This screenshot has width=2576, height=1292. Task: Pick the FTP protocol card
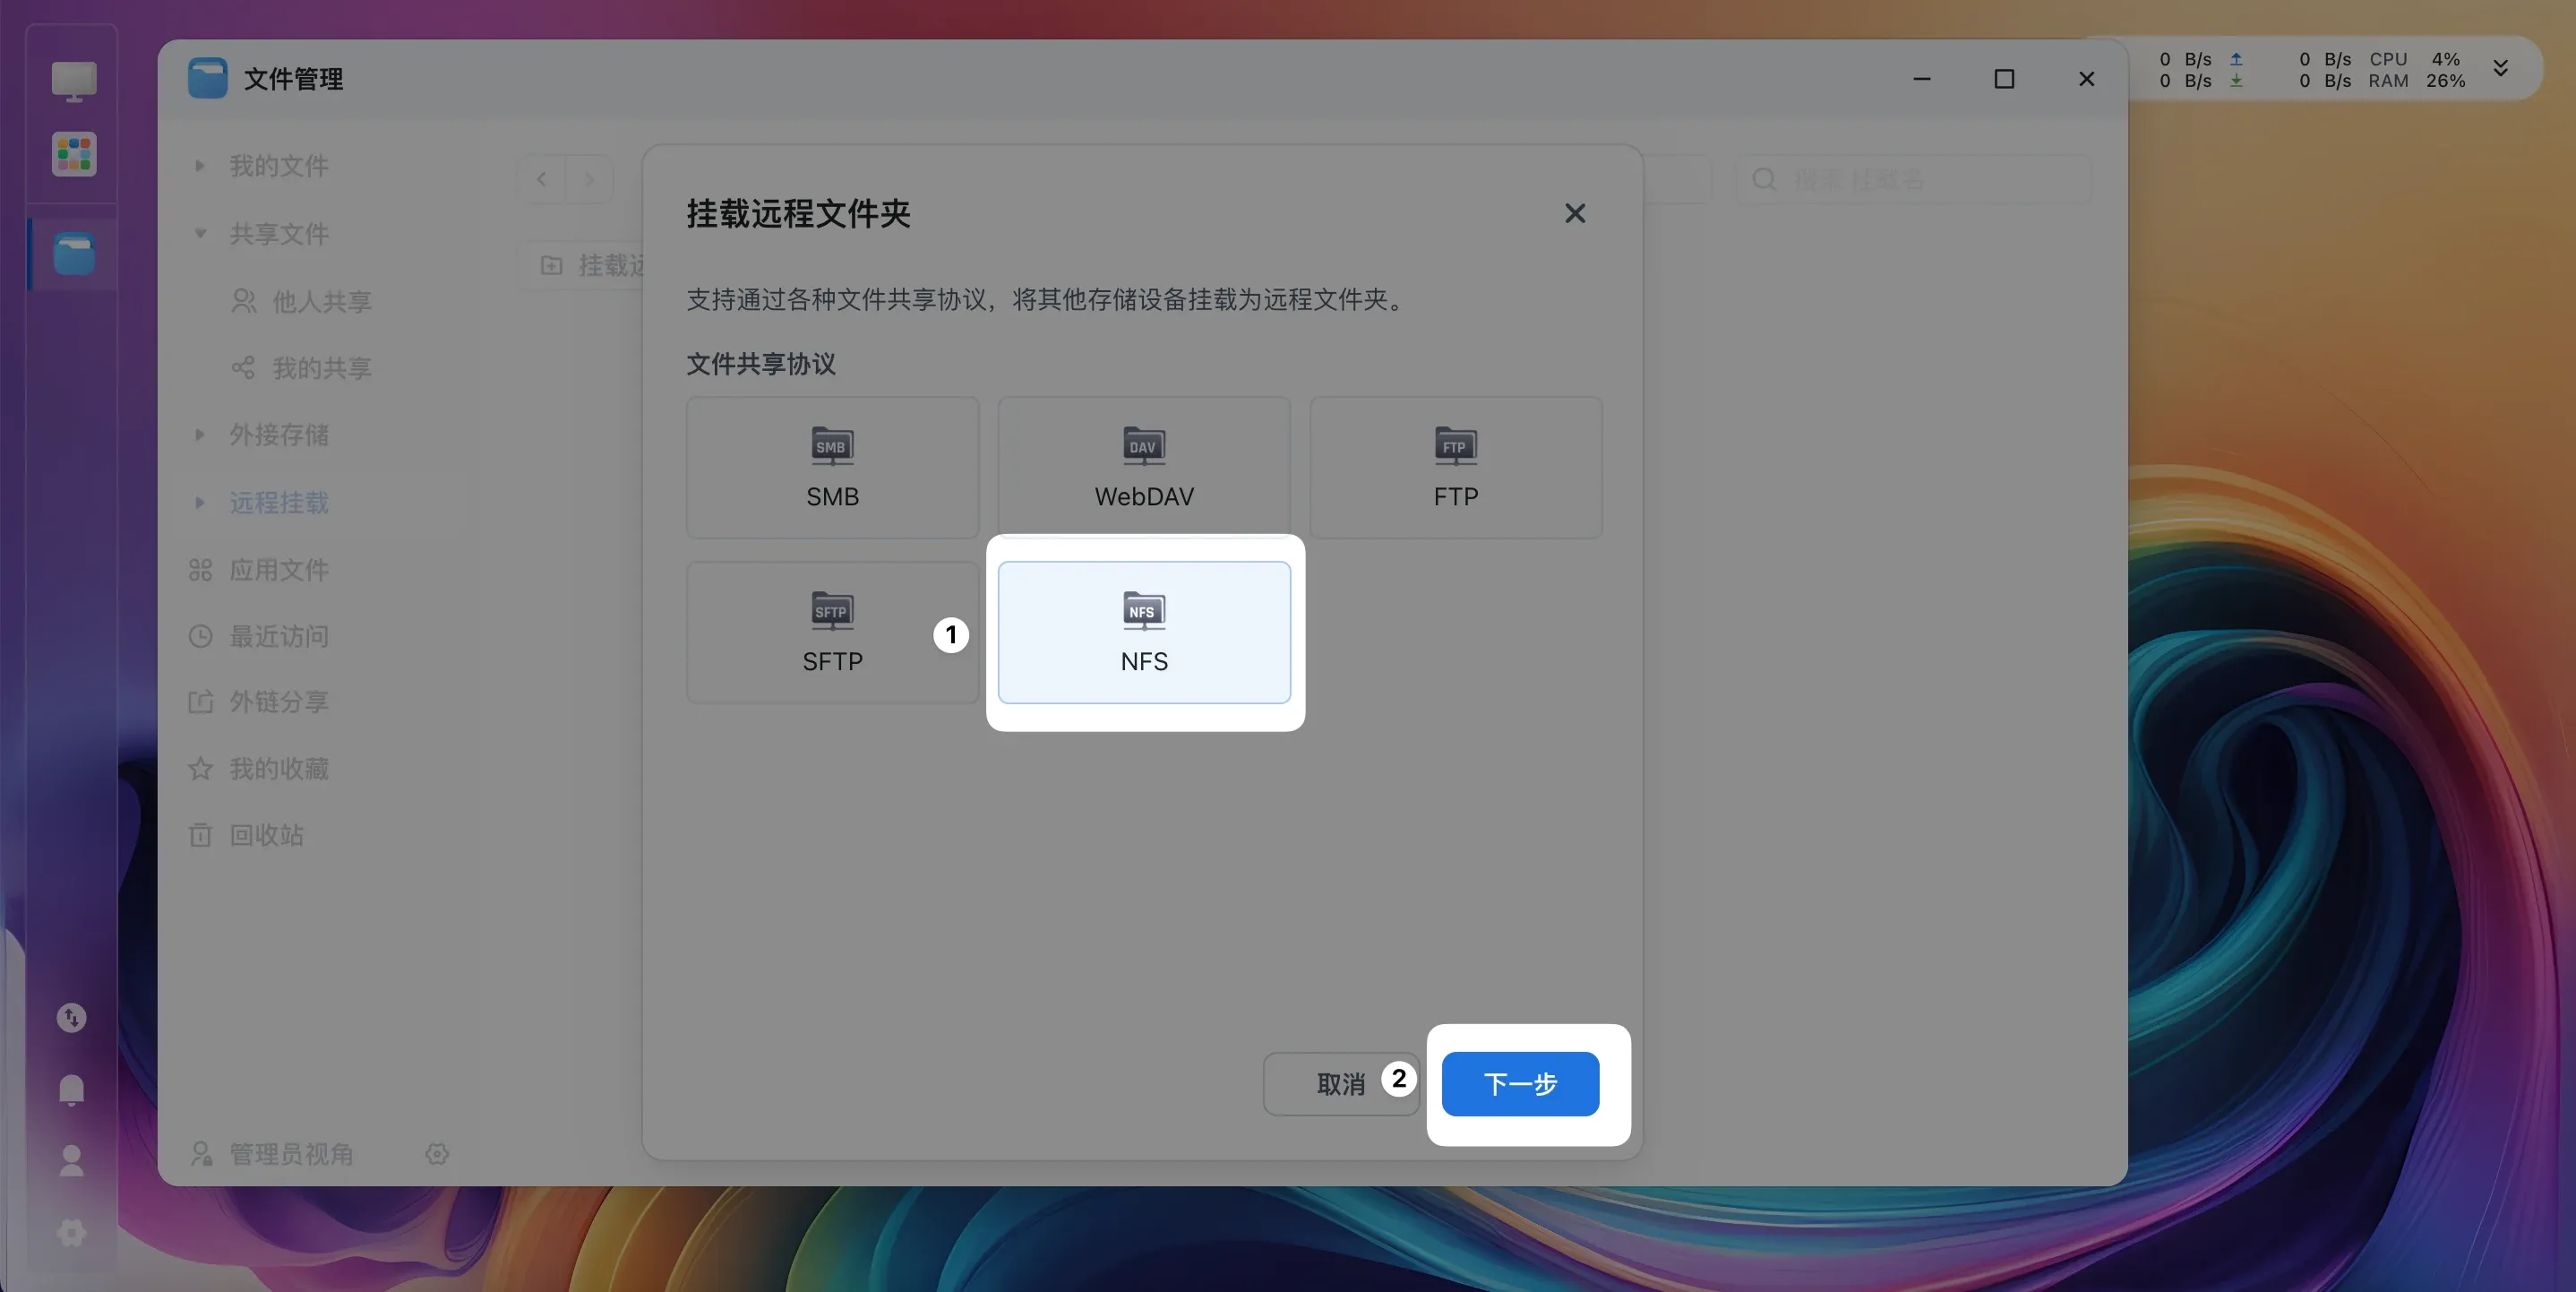click(1455, 467)
